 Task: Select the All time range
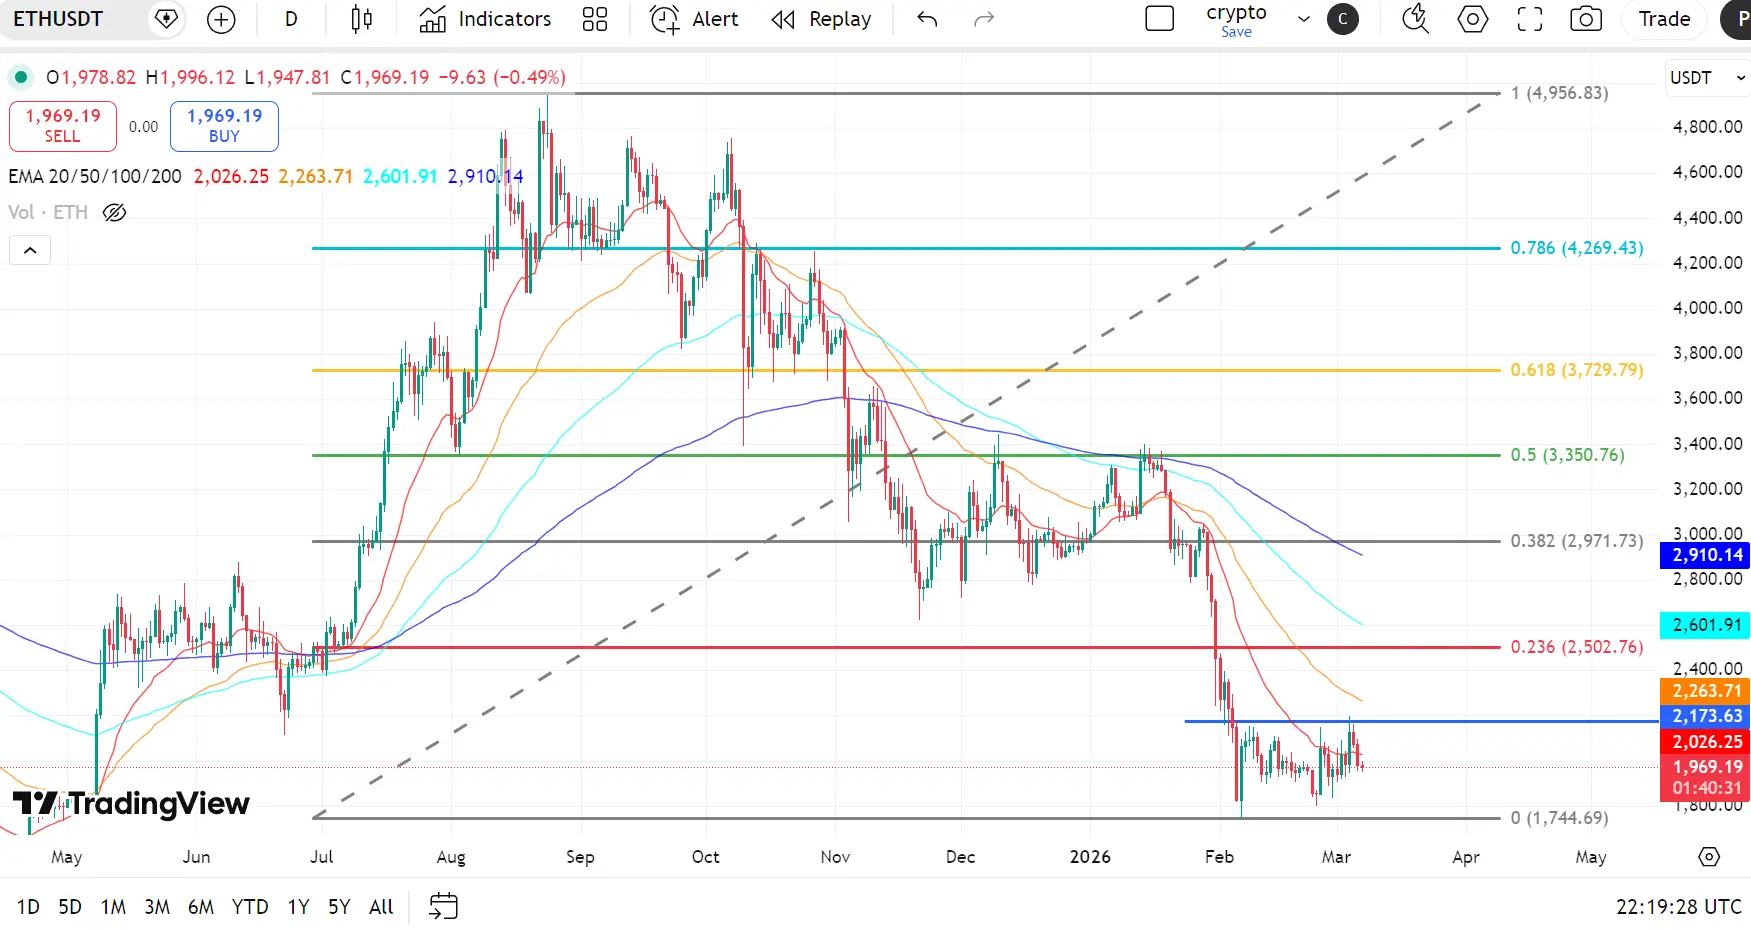pyautogui.click(x=381, y=907)
